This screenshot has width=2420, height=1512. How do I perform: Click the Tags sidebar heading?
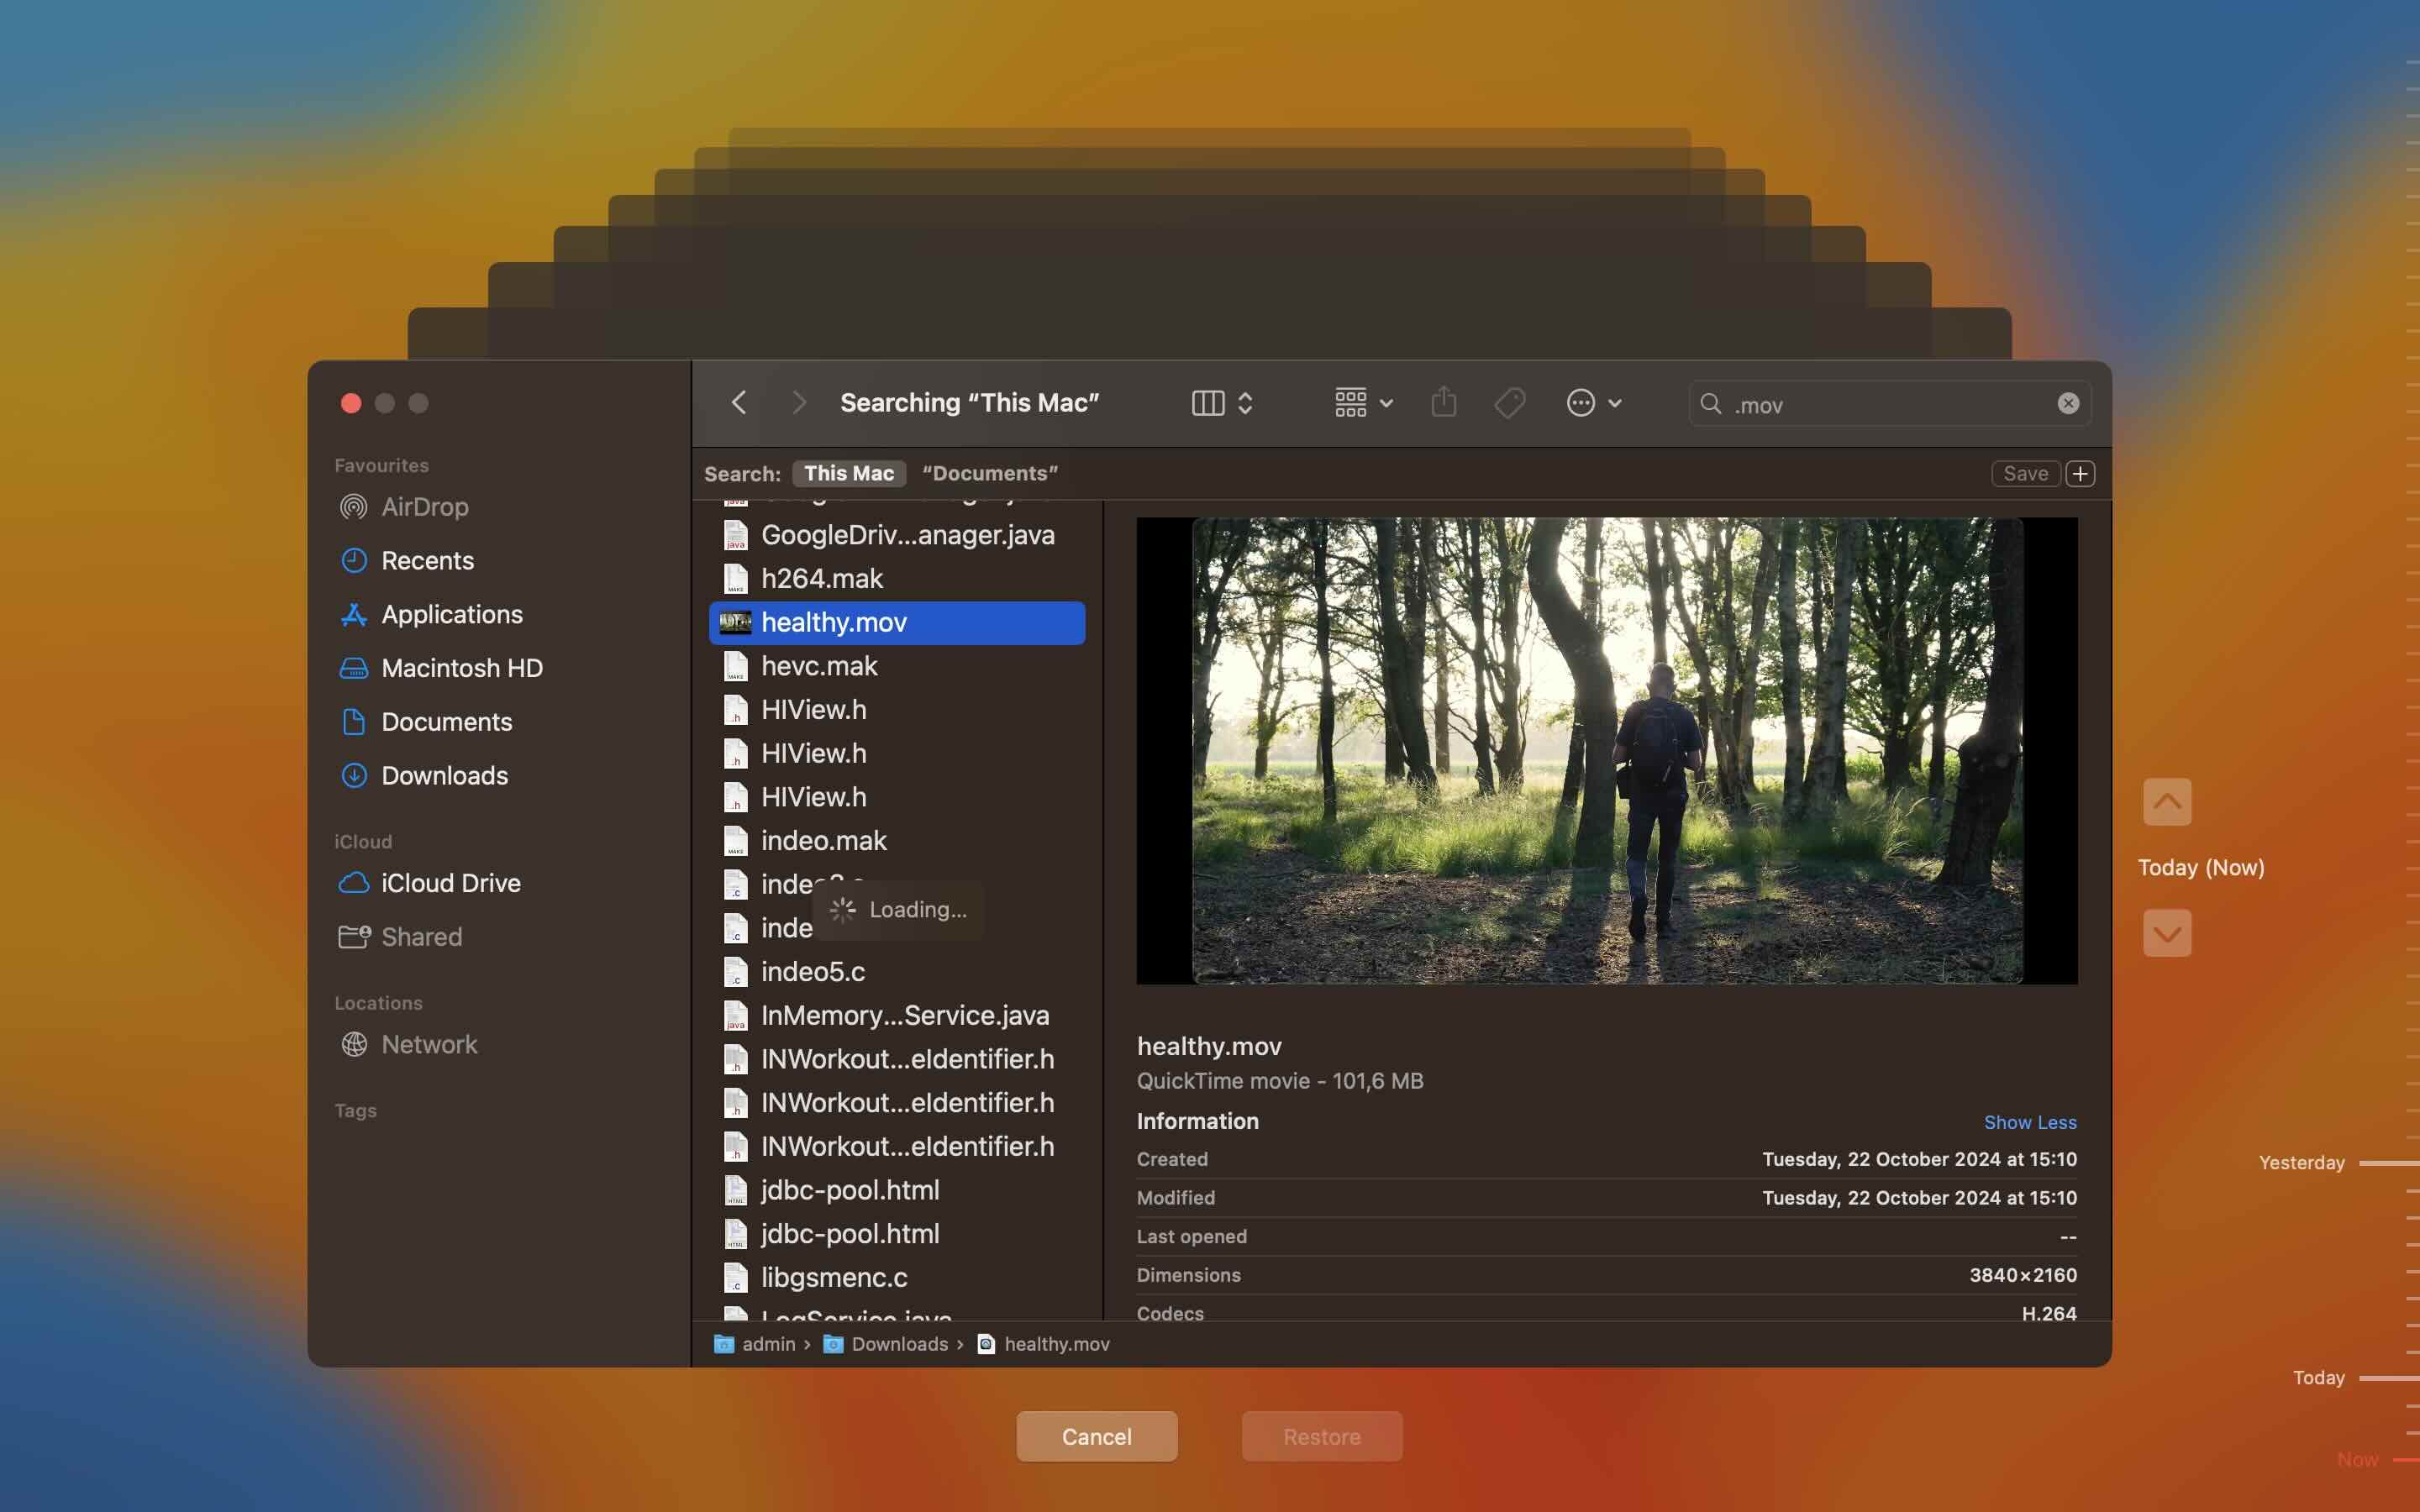(x=355, y=1111)
